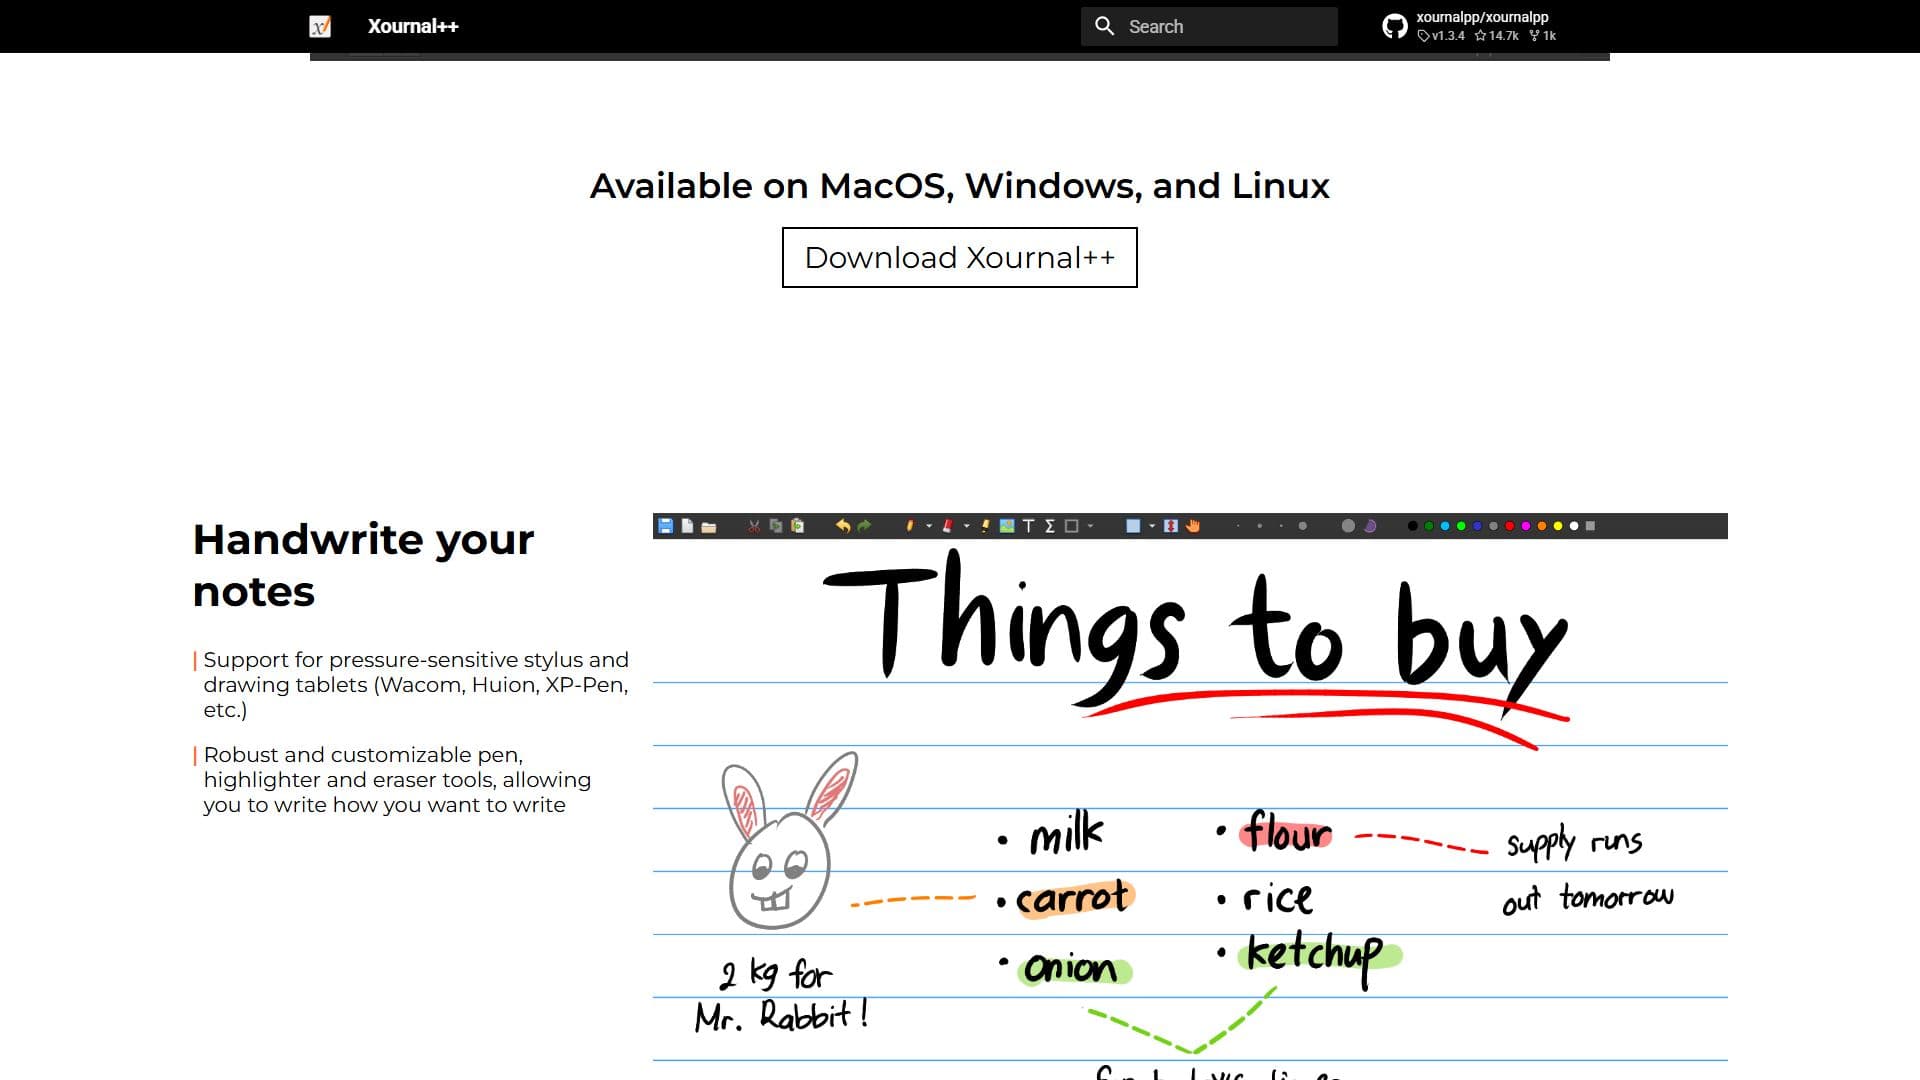
Task: Click the yellow Undo arrow
Action: 843,526
